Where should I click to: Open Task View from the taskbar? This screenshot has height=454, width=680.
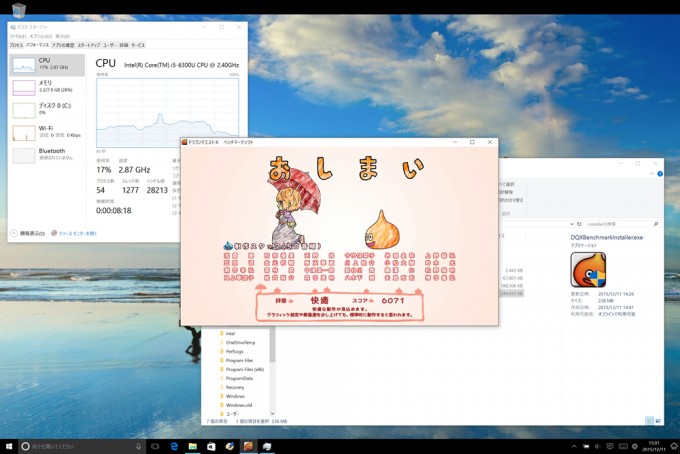[155, 446]
